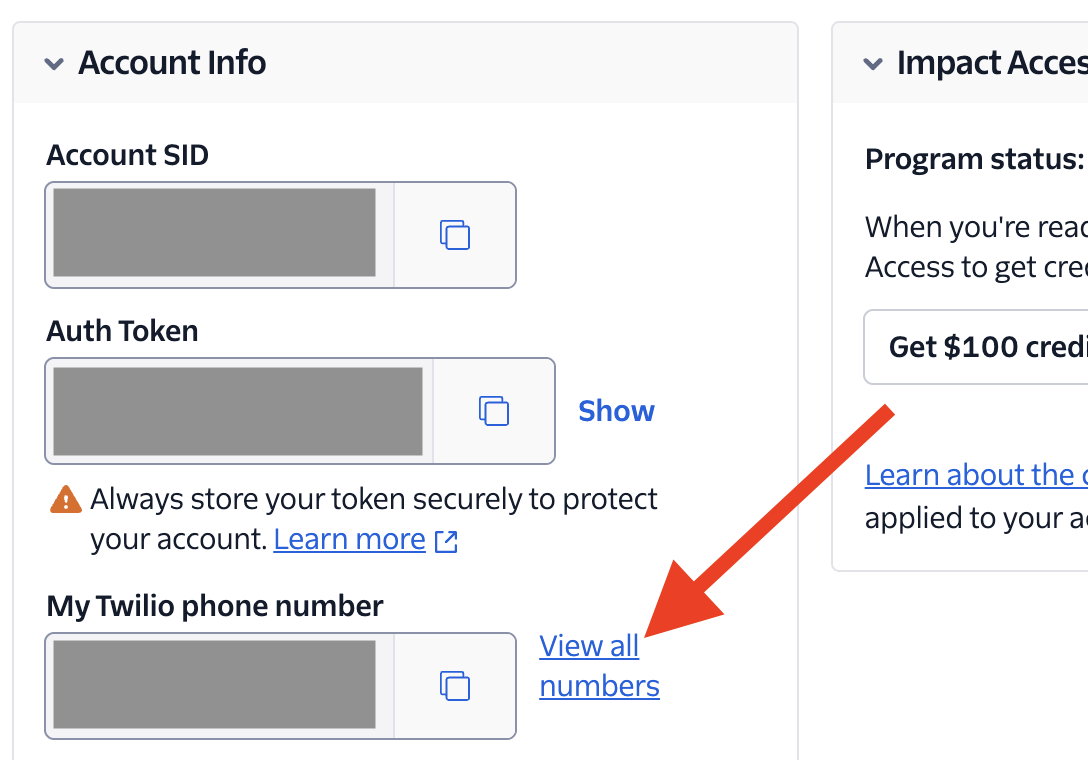Open the View all numbers link

point(600,666)
